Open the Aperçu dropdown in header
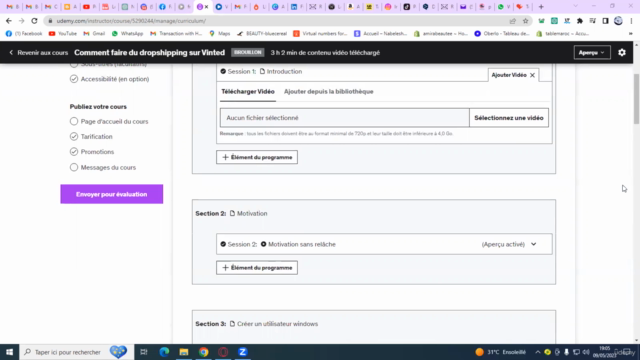Image resolution: width=640 pixels, height=360 pixels. click(x=592, y=53)
